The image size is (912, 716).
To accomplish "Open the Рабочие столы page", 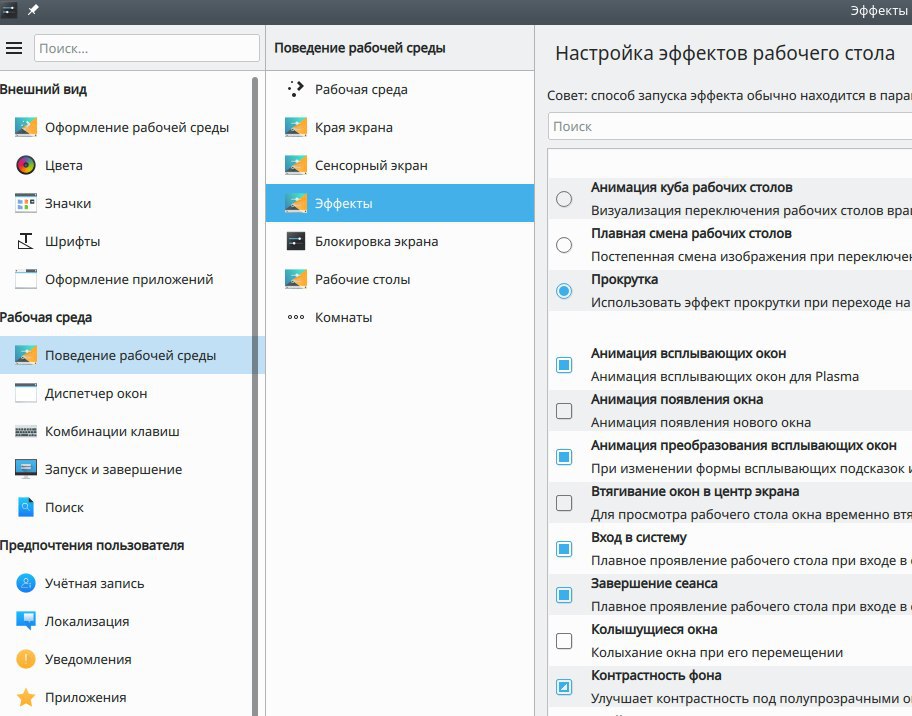I will [400, 279].
